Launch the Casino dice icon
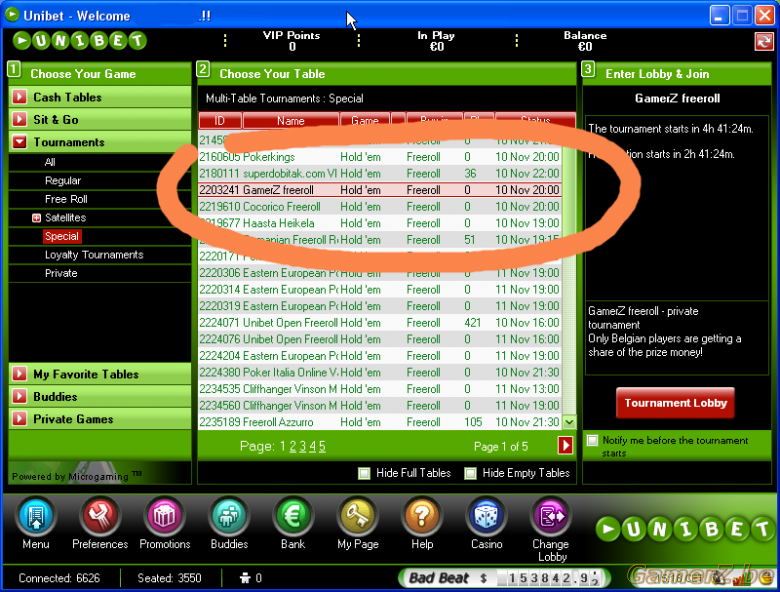Image resolution: width=780 pixels, height=592 pixels. [x=487, y=517]
